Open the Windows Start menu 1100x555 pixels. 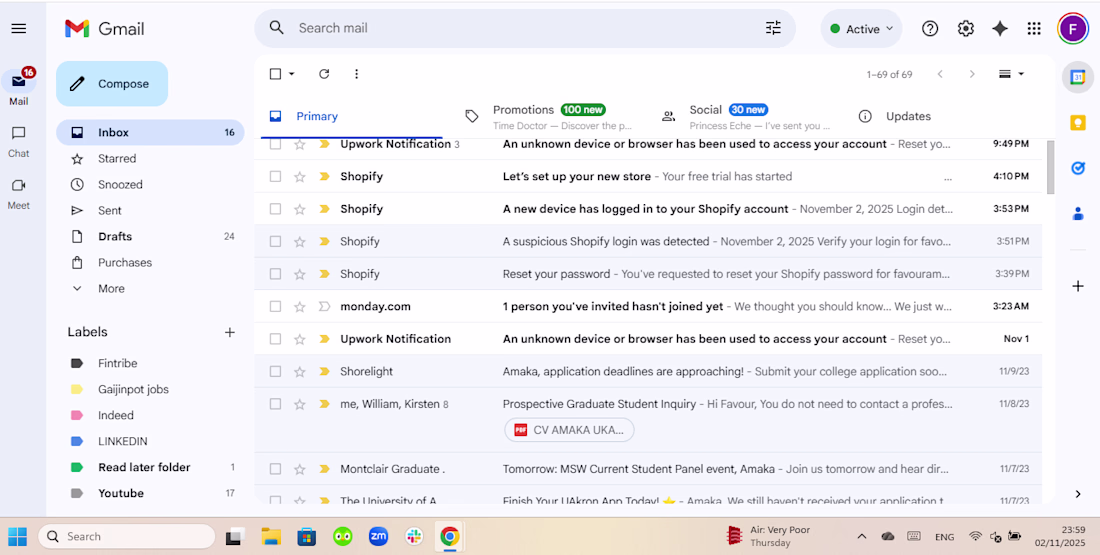(18, 537)
